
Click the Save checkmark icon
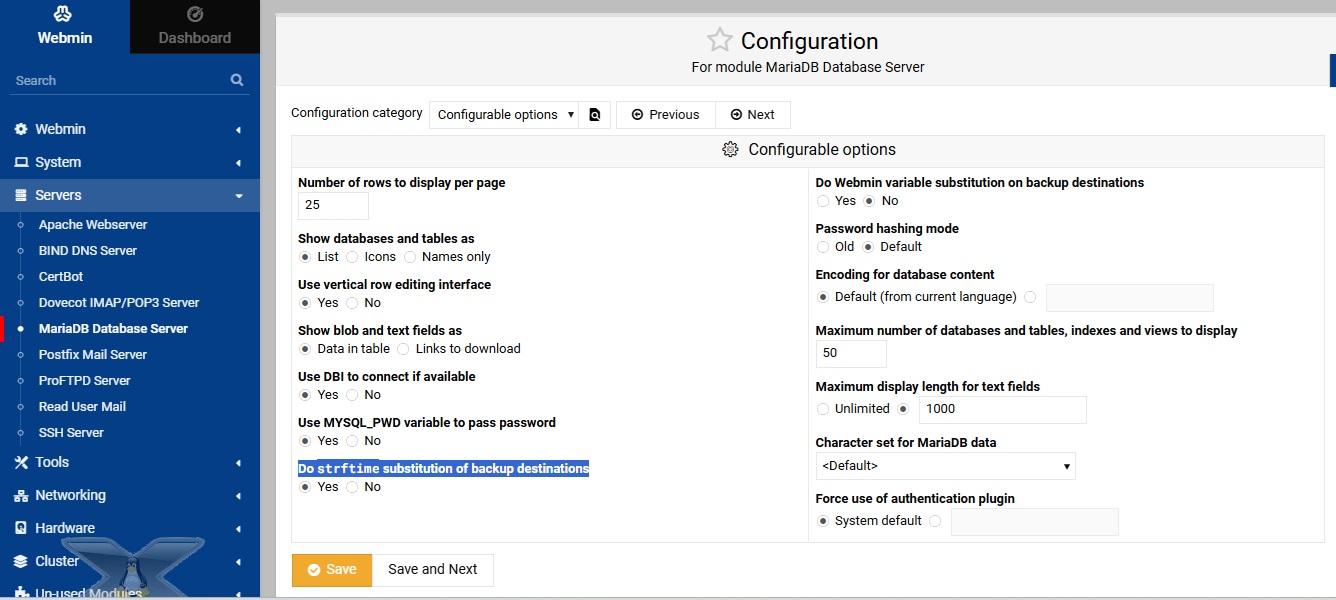313,569
